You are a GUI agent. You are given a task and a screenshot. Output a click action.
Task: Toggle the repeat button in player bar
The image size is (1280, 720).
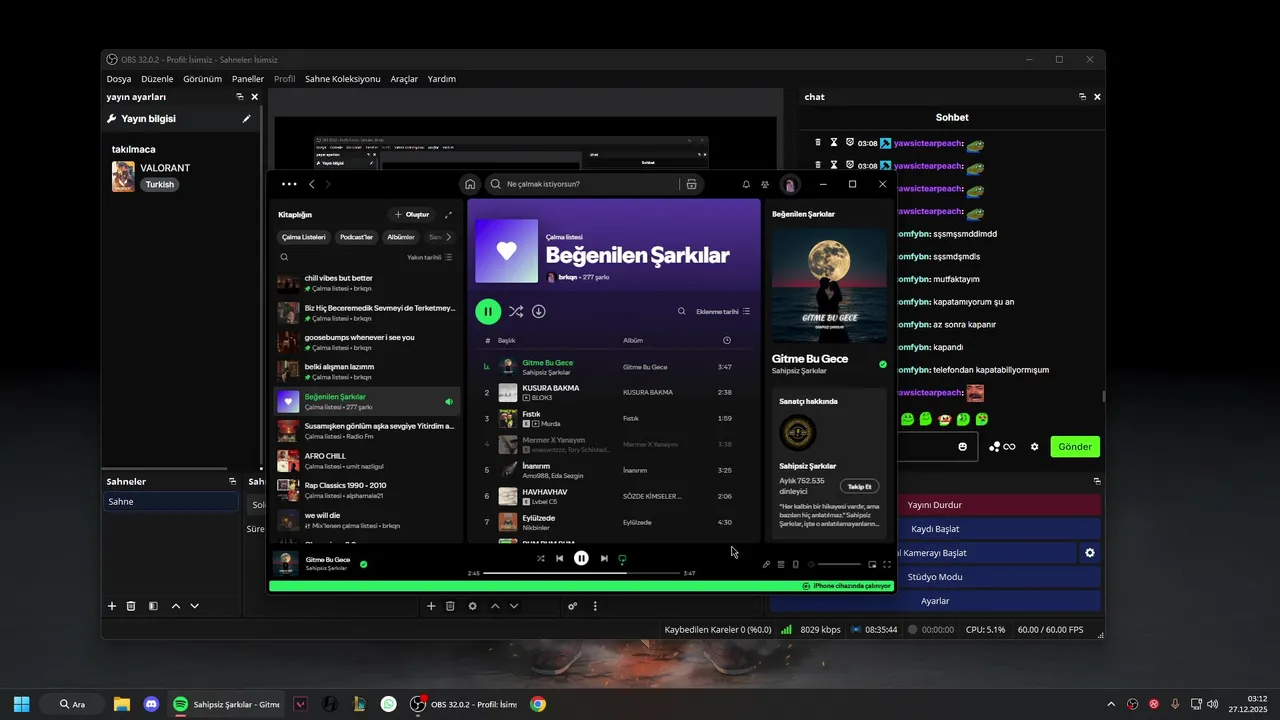click(x=622, y=559)
